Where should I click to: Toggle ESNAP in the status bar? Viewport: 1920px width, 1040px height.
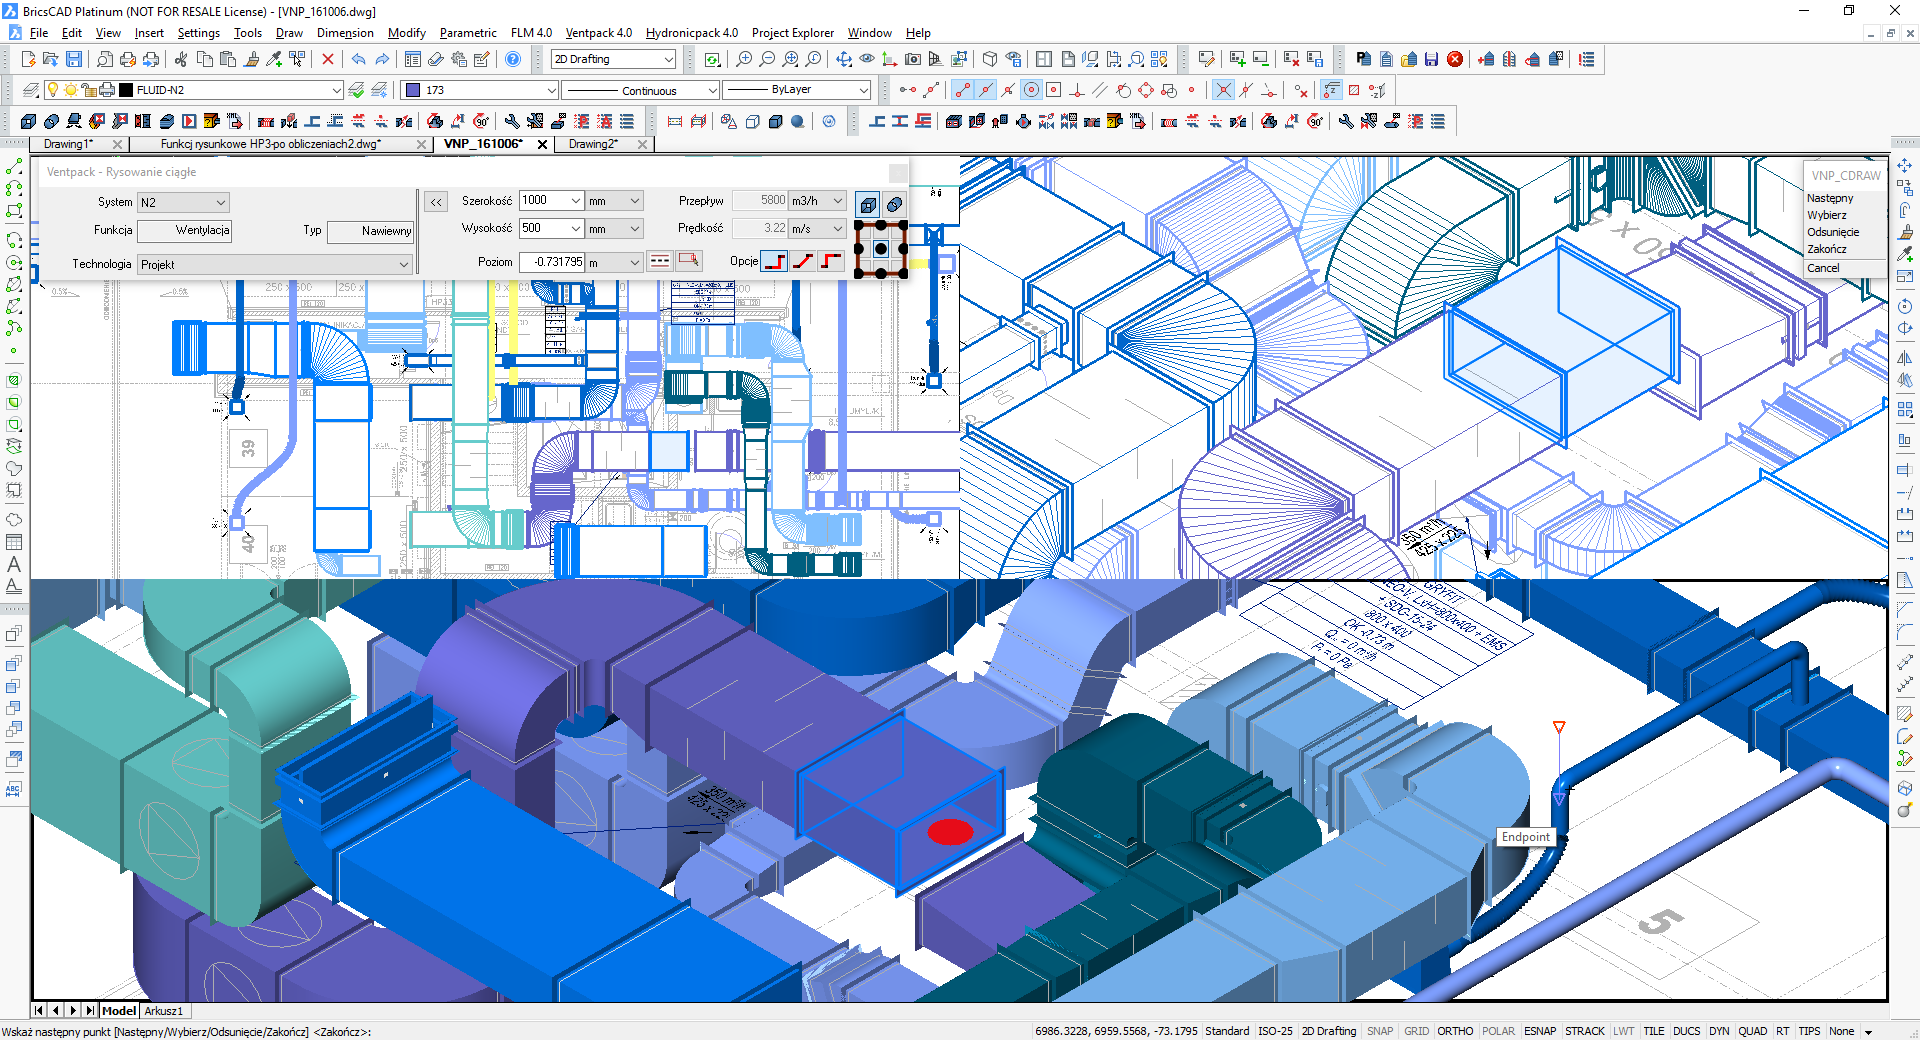coord(1539,1031)
